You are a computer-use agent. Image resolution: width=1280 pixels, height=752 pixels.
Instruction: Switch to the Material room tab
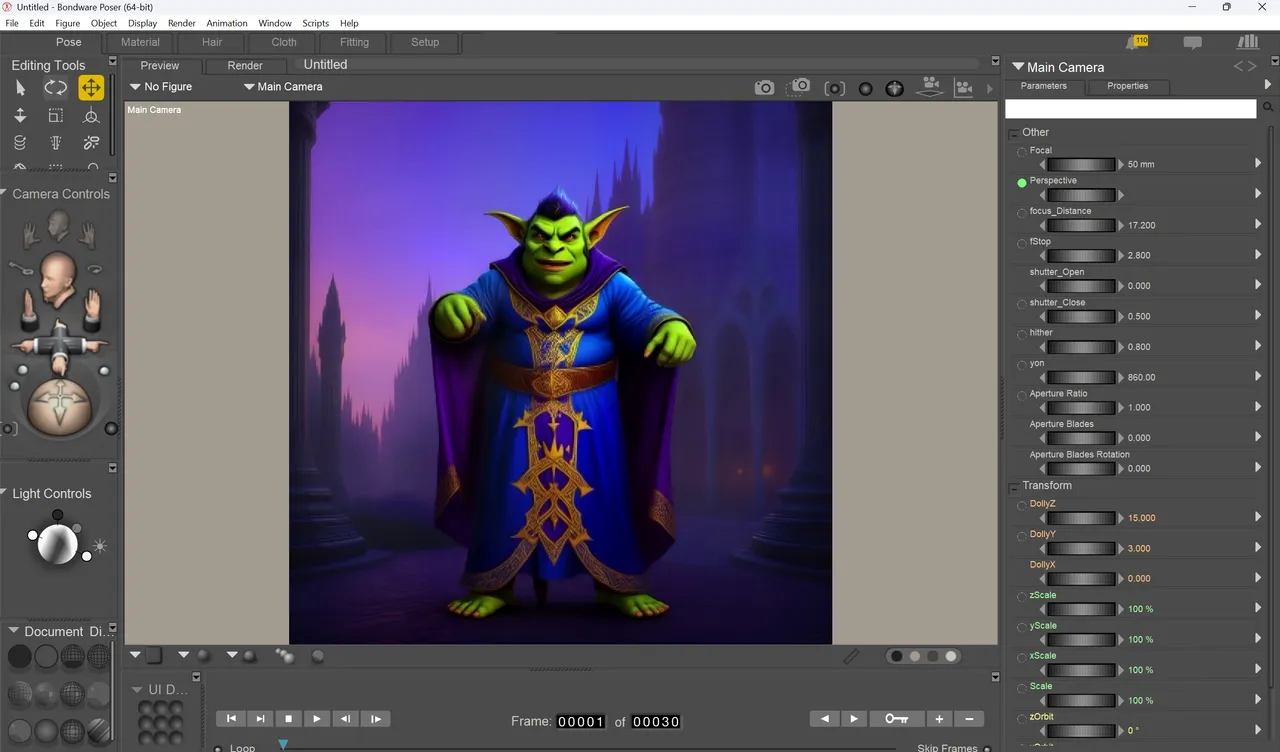(x=140, y=42)
